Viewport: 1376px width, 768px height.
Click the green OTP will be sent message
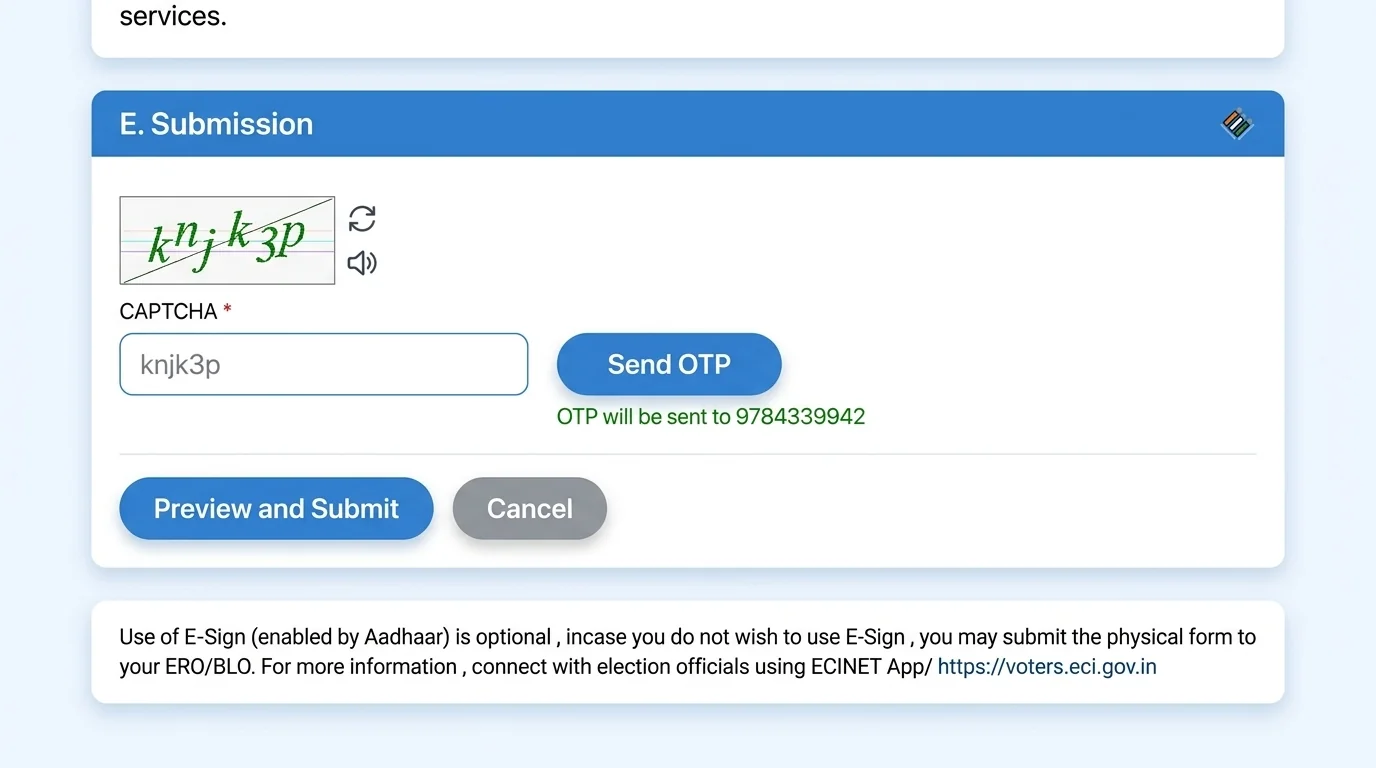tap(711, 416)
